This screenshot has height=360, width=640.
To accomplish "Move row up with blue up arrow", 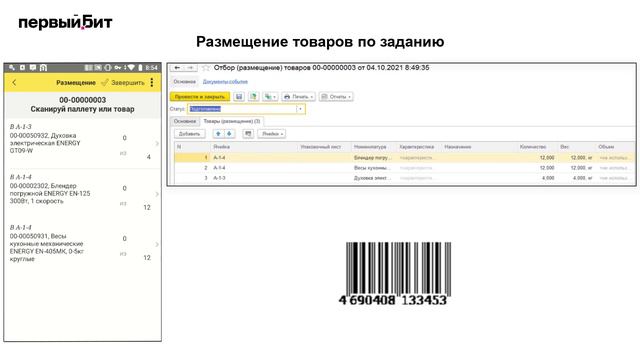I will 218,134.
